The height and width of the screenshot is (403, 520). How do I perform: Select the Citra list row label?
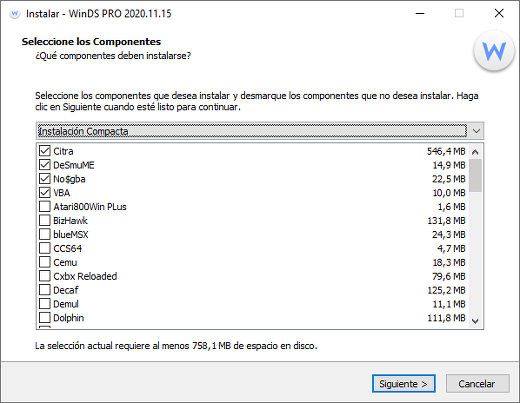click(63, 151)
